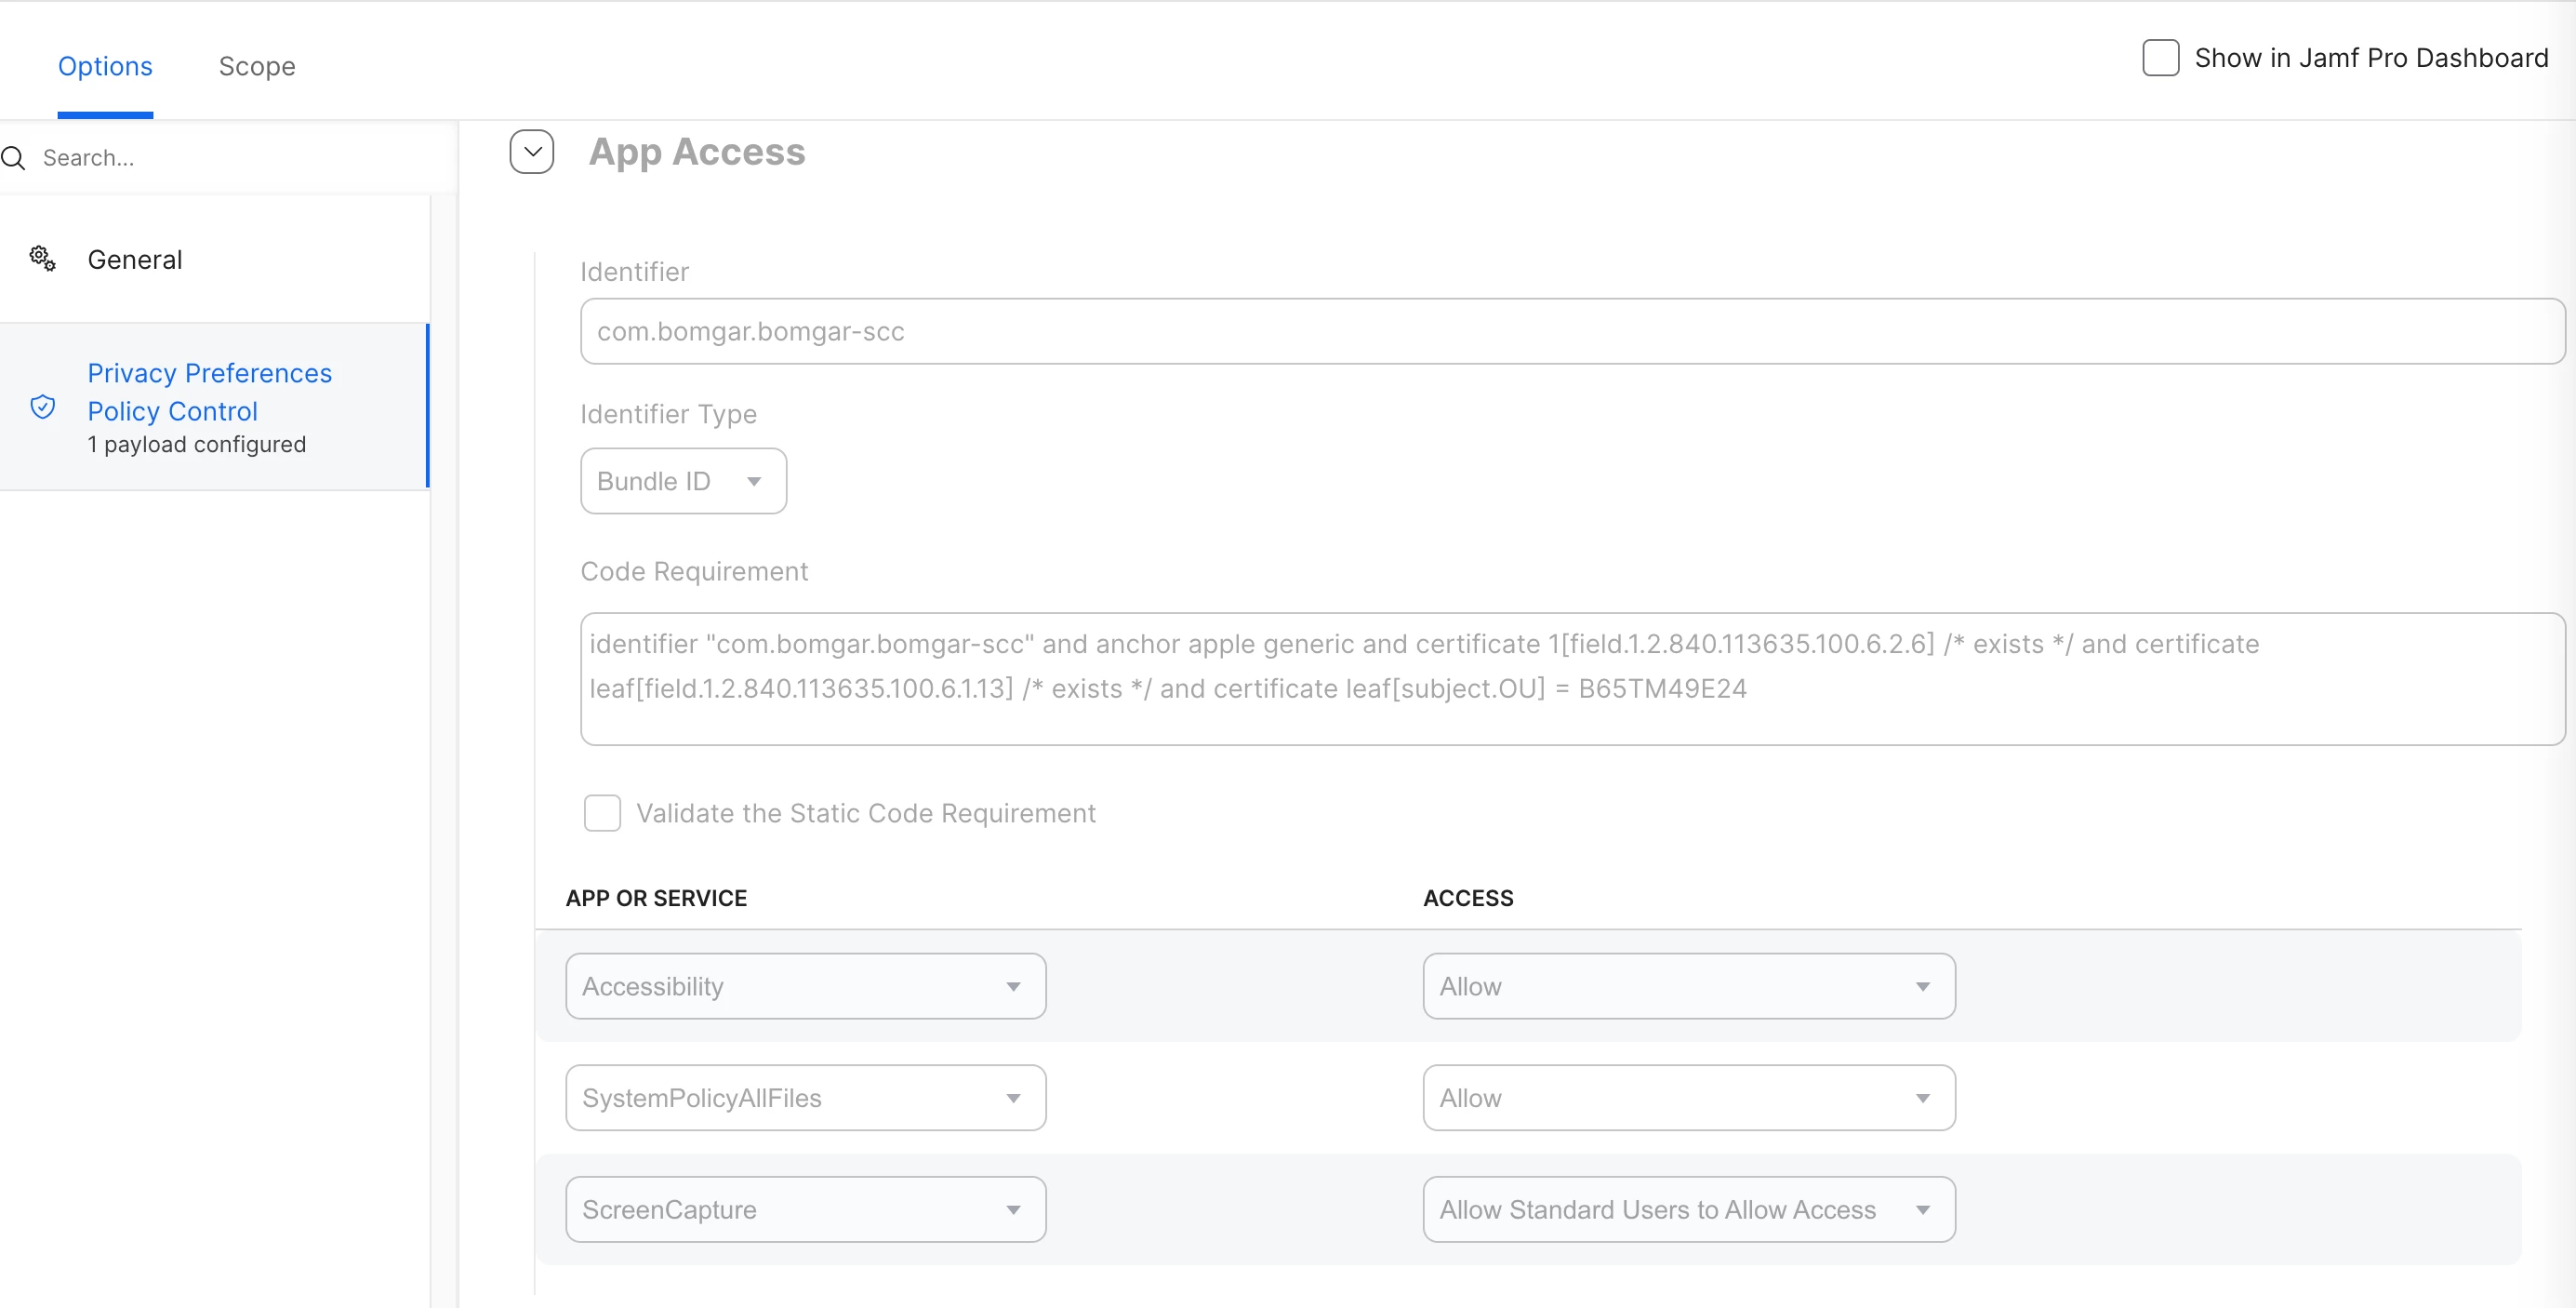
Task: Check Validate the Static Code Requirement
Action: pos(602,813)
